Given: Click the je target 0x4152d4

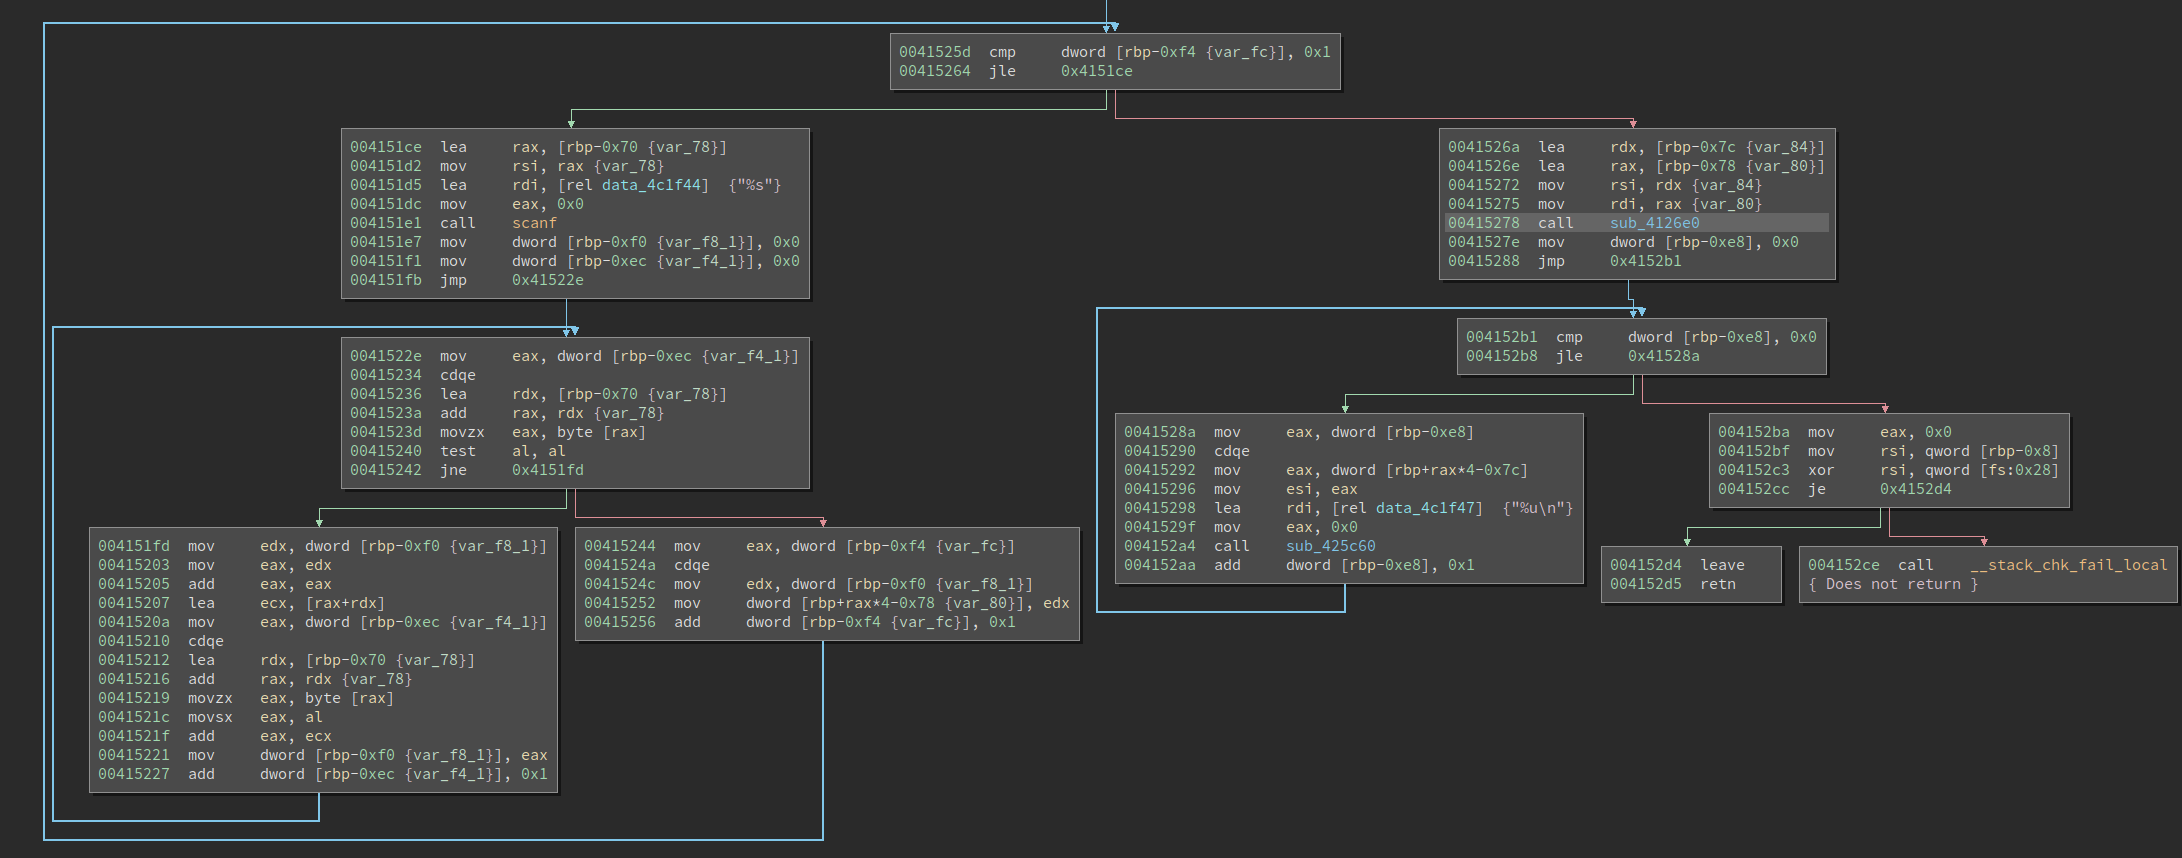Looking at the screenshot, I should pyautogui.click(x=1915, y=489).
